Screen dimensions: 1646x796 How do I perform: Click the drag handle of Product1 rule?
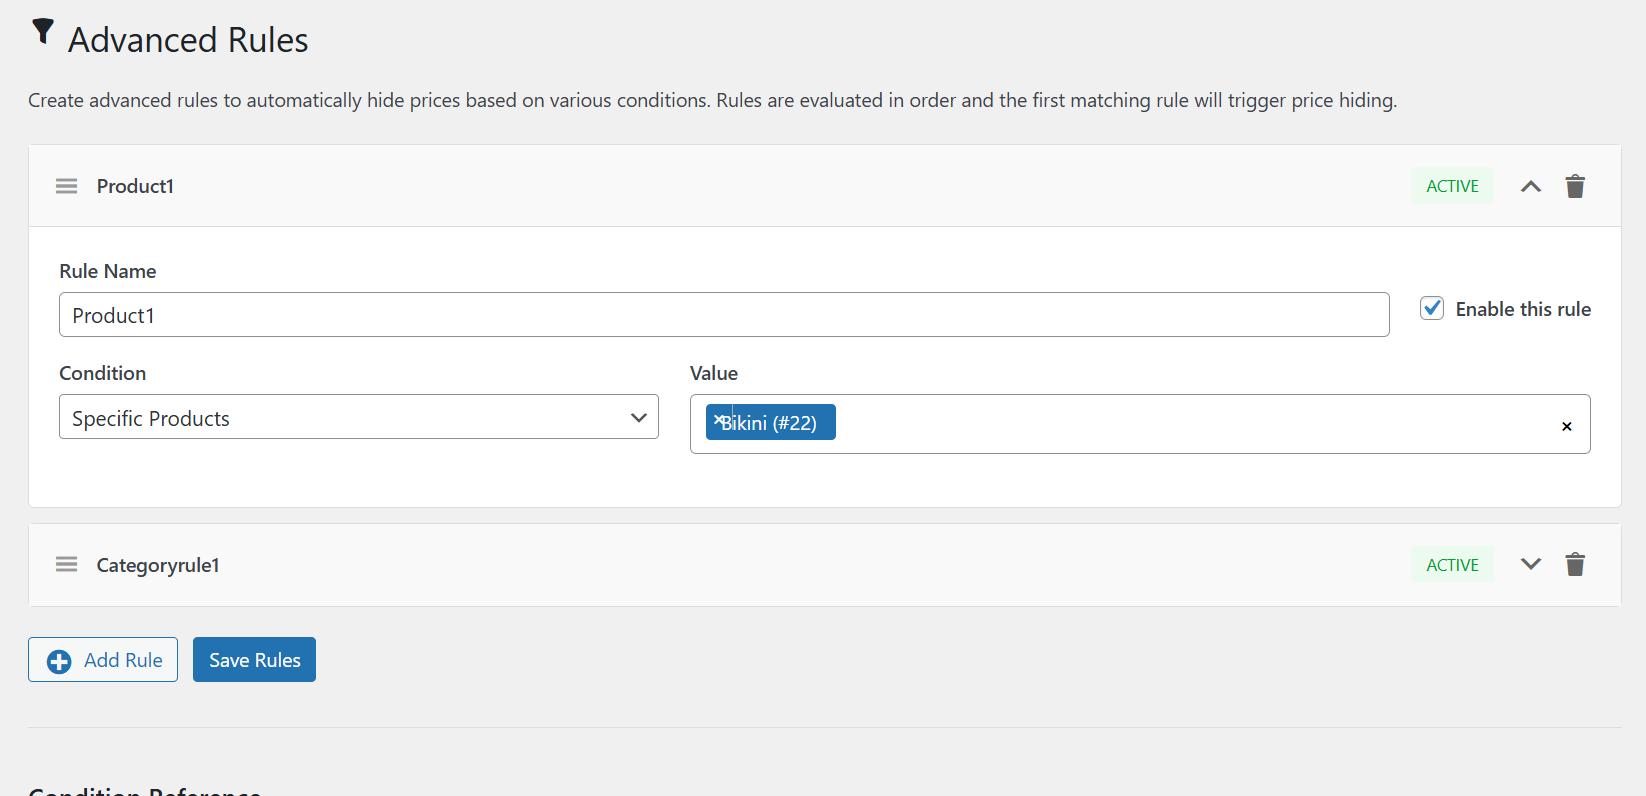(66, 186)
